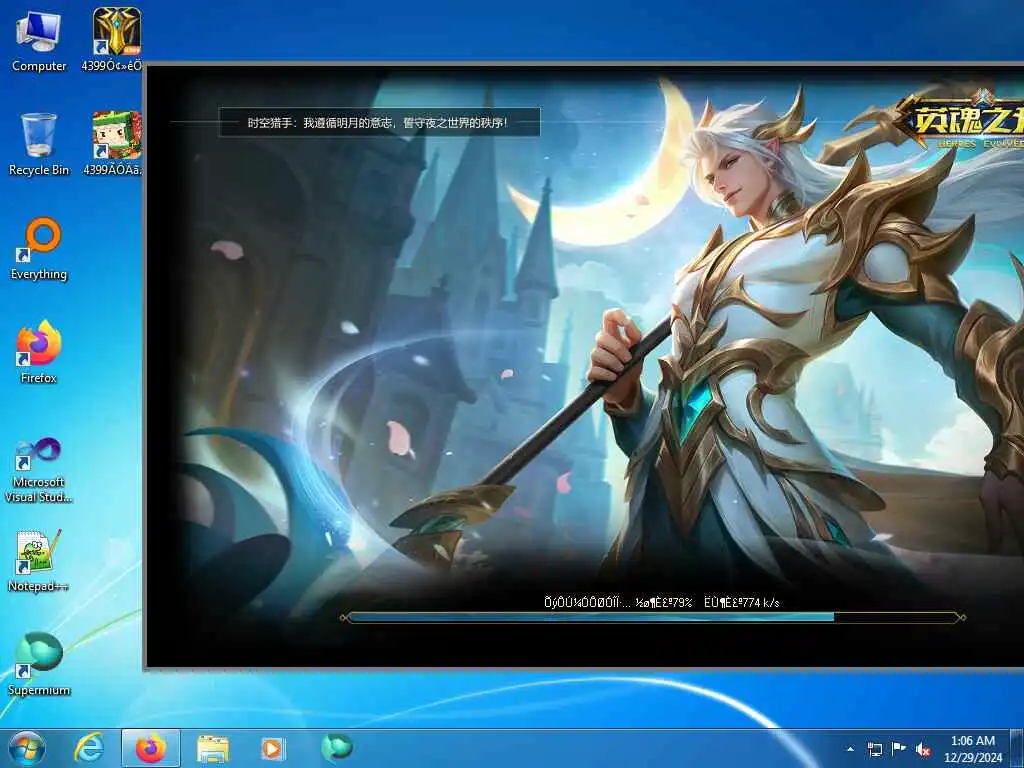1024x768 pixels.
Task: Select the Supermium desktop shortcut
Action: coord(39,664)
